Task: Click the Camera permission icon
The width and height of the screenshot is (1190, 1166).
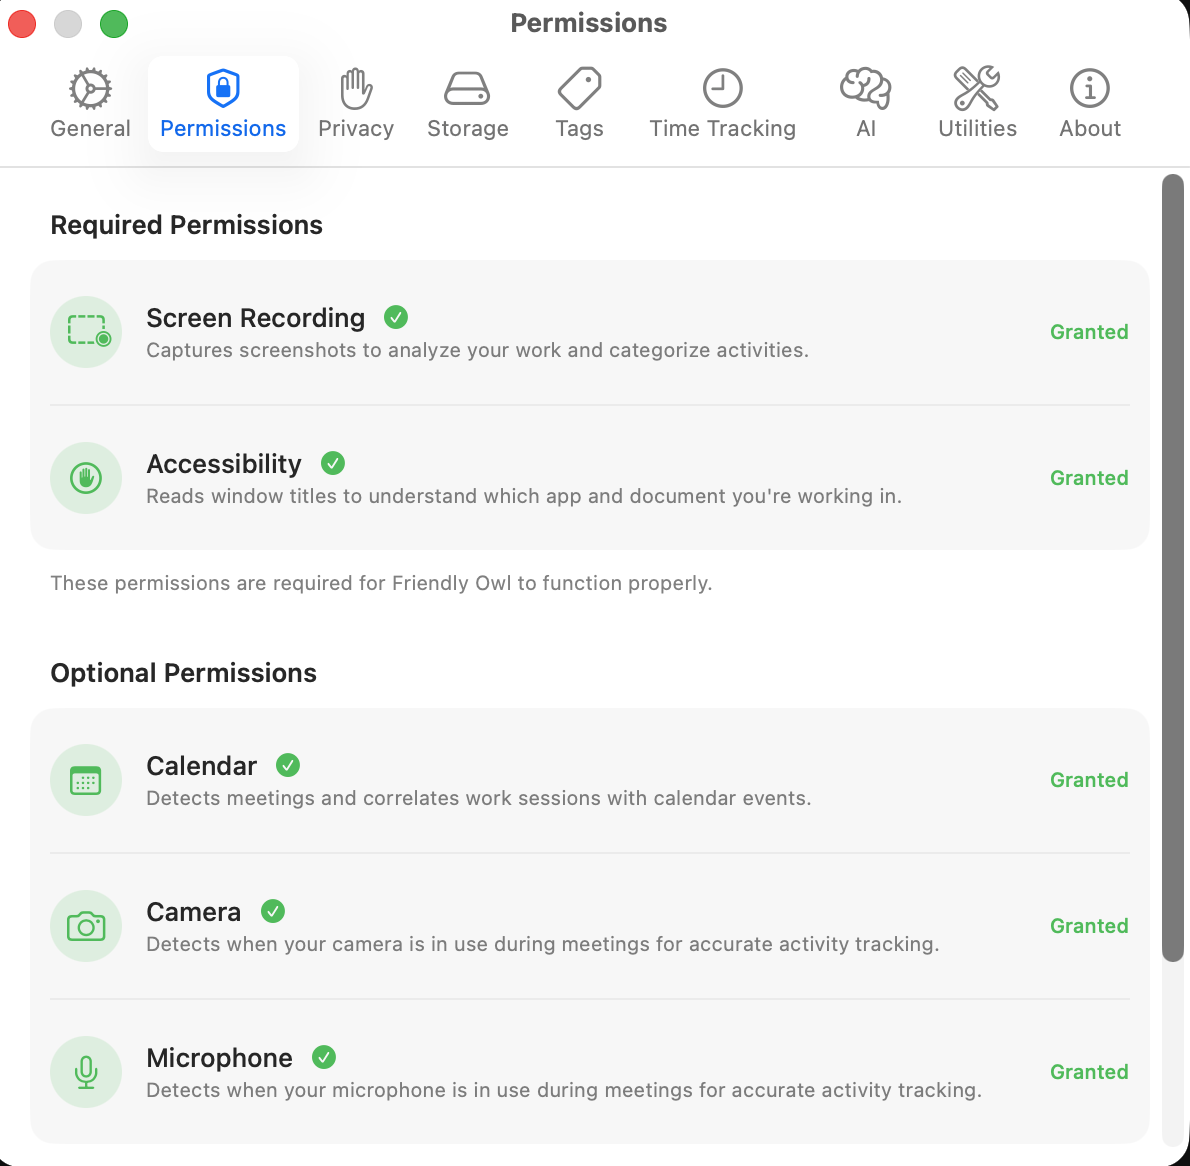Action: click(86, 926)
